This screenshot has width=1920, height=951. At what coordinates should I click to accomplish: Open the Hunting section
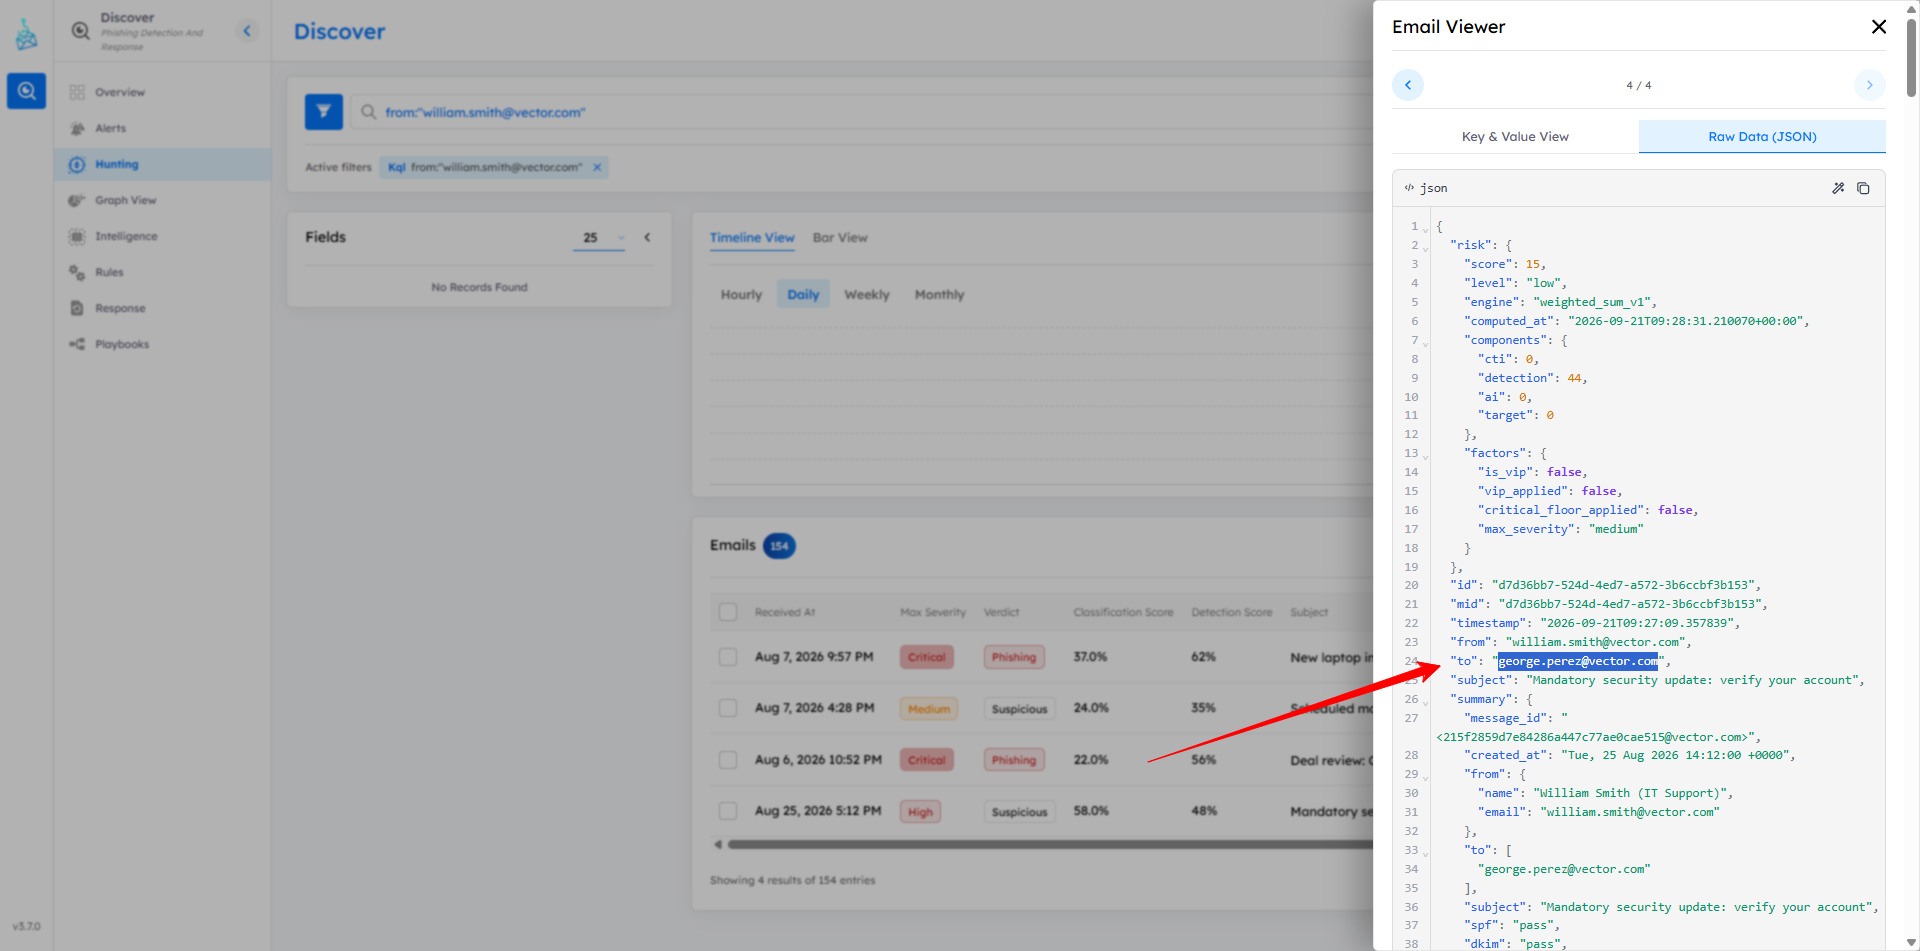[163, 164]
